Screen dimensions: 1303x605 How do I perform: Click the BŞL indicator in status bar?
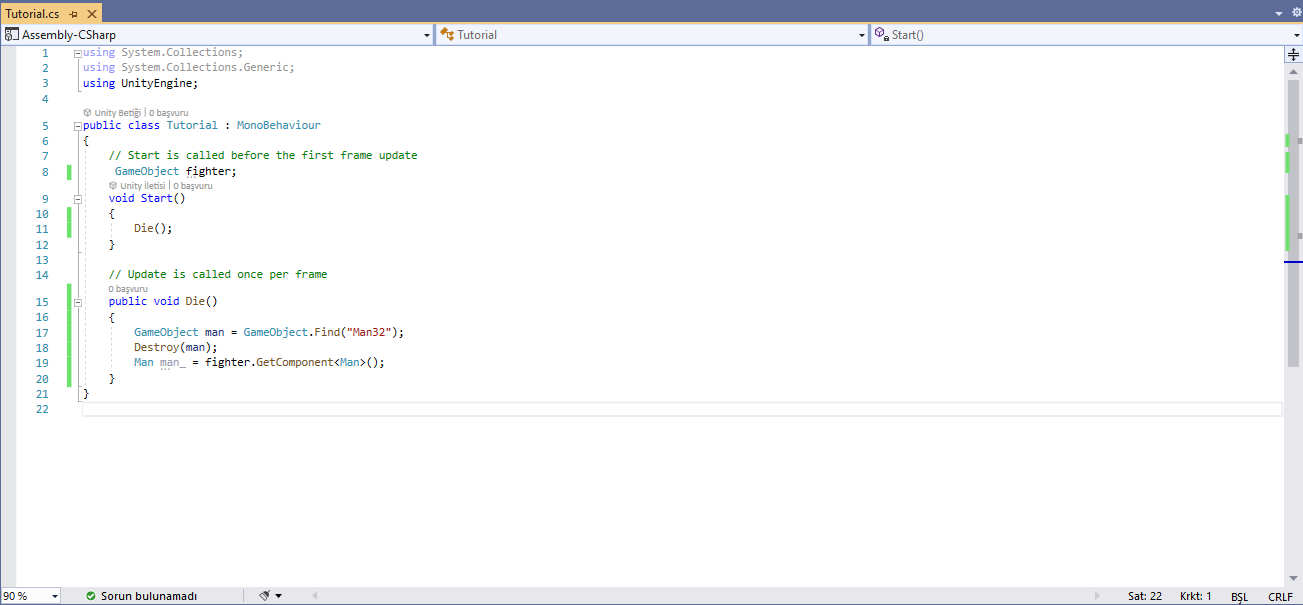(x=1239, y=596)
